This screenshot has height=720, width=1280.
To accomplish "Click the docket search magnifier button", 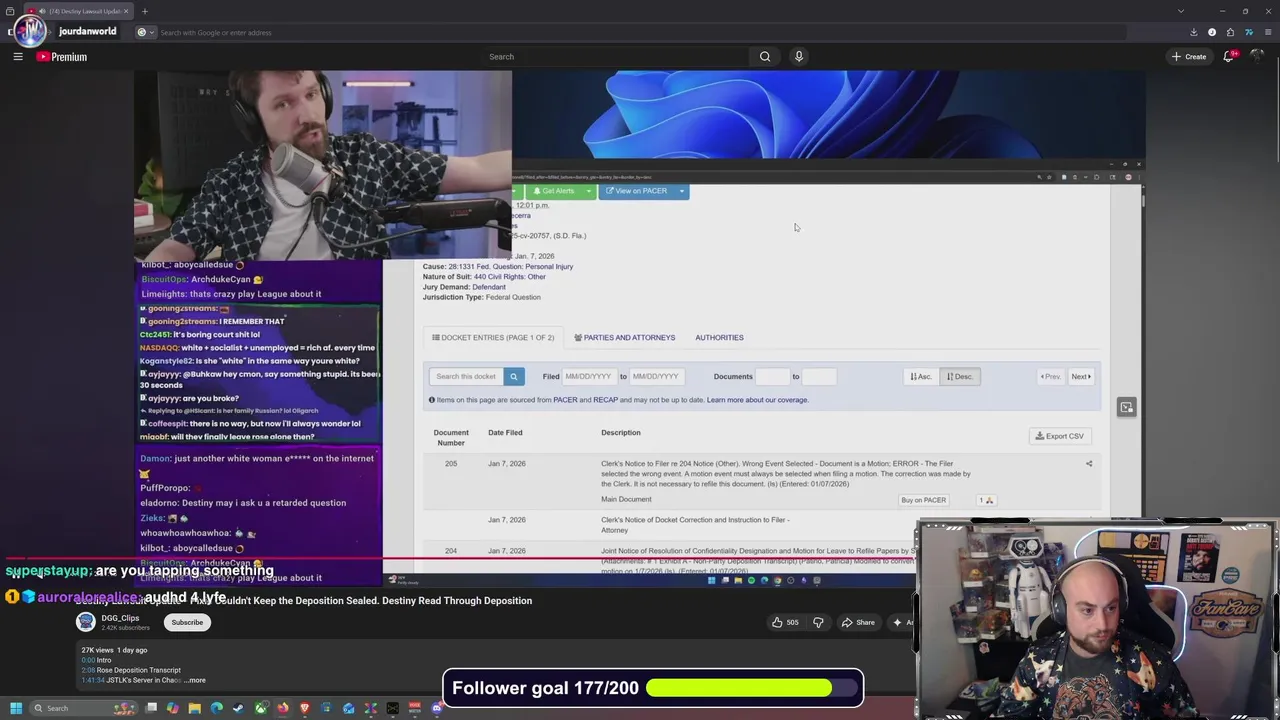I will pyautogui.click(x=514, y=376).
